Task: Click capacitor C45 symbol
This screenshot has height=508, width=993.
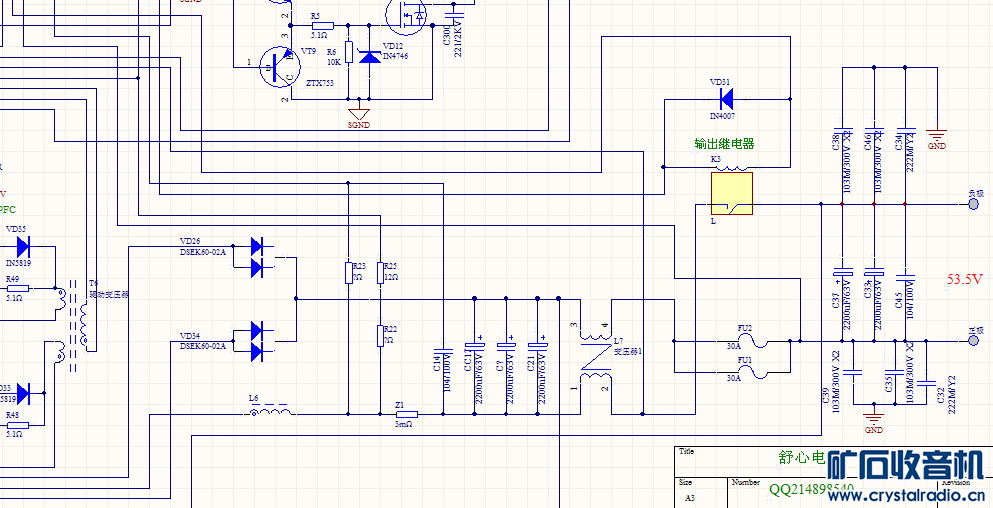Action: pyautogui.click(x=905, y=277)
